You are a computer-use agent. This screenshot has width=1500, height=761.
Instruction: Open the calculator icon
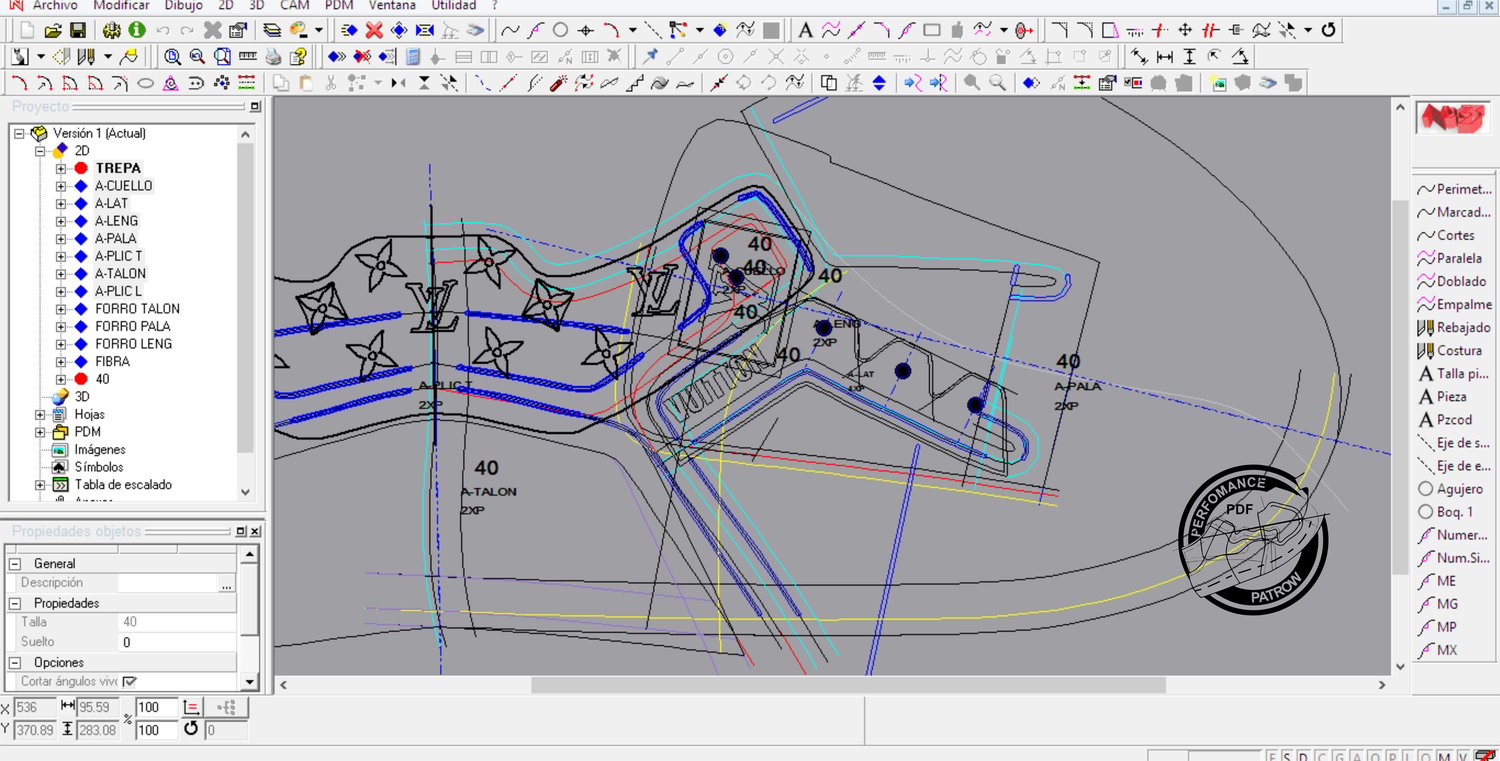(x=413, y=56)
